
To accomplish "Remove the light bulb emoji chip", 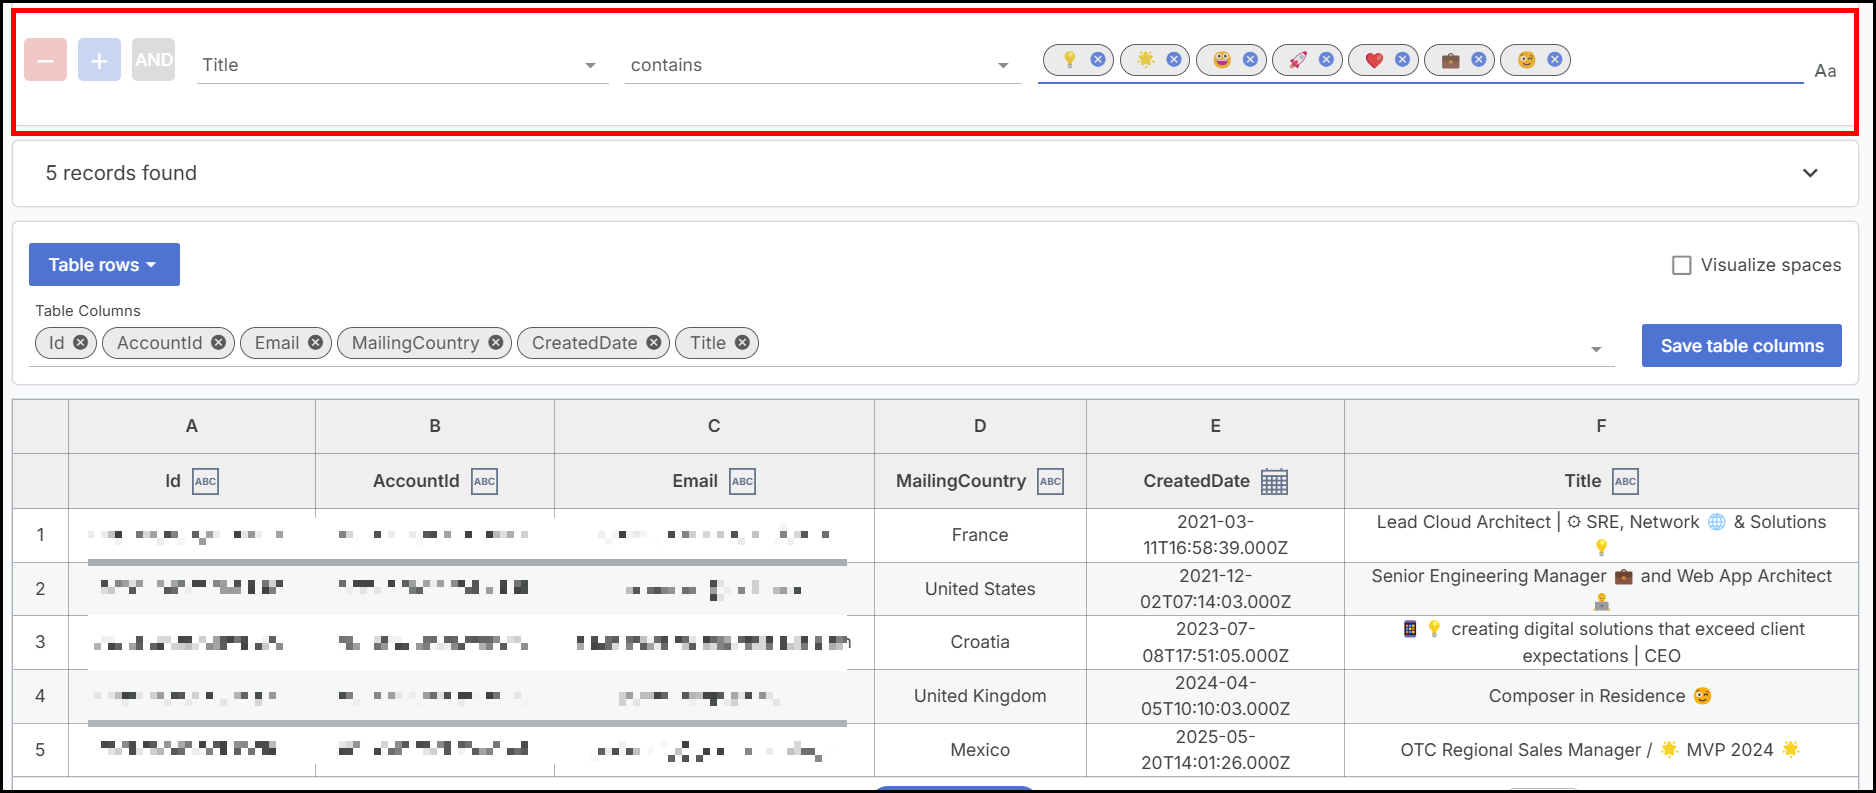I will [1098, 60].
